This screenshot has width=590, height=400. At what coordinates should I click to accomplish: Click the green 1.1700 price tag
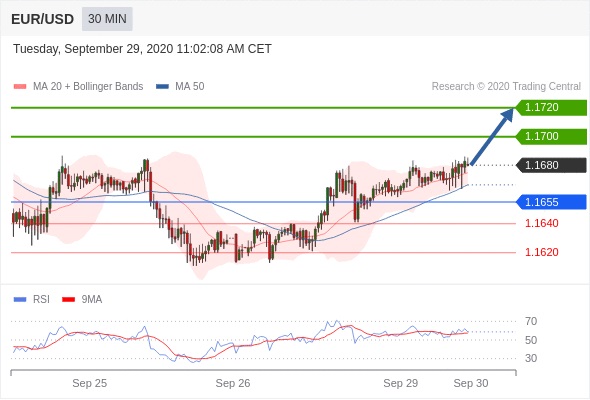click(x=551, y=136)
